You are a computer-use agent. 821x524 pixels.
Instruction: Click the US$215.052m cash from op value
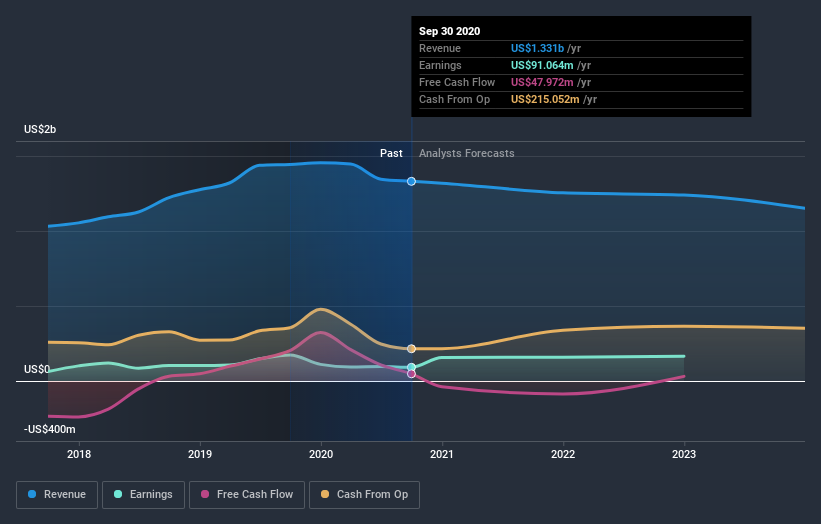(545, 99)
